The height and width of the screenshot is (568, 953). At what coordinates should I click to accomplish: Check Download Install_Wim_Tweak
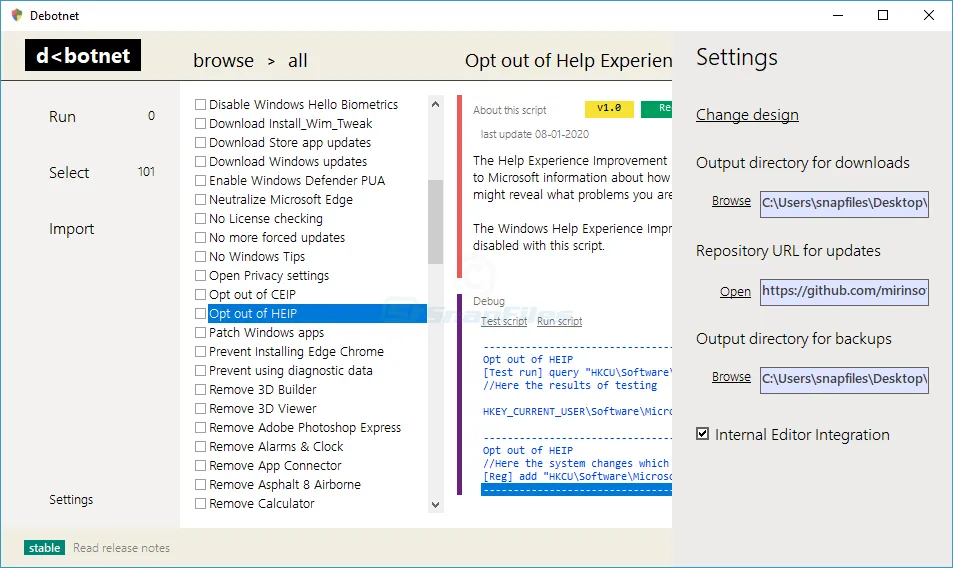coord(200,123)
